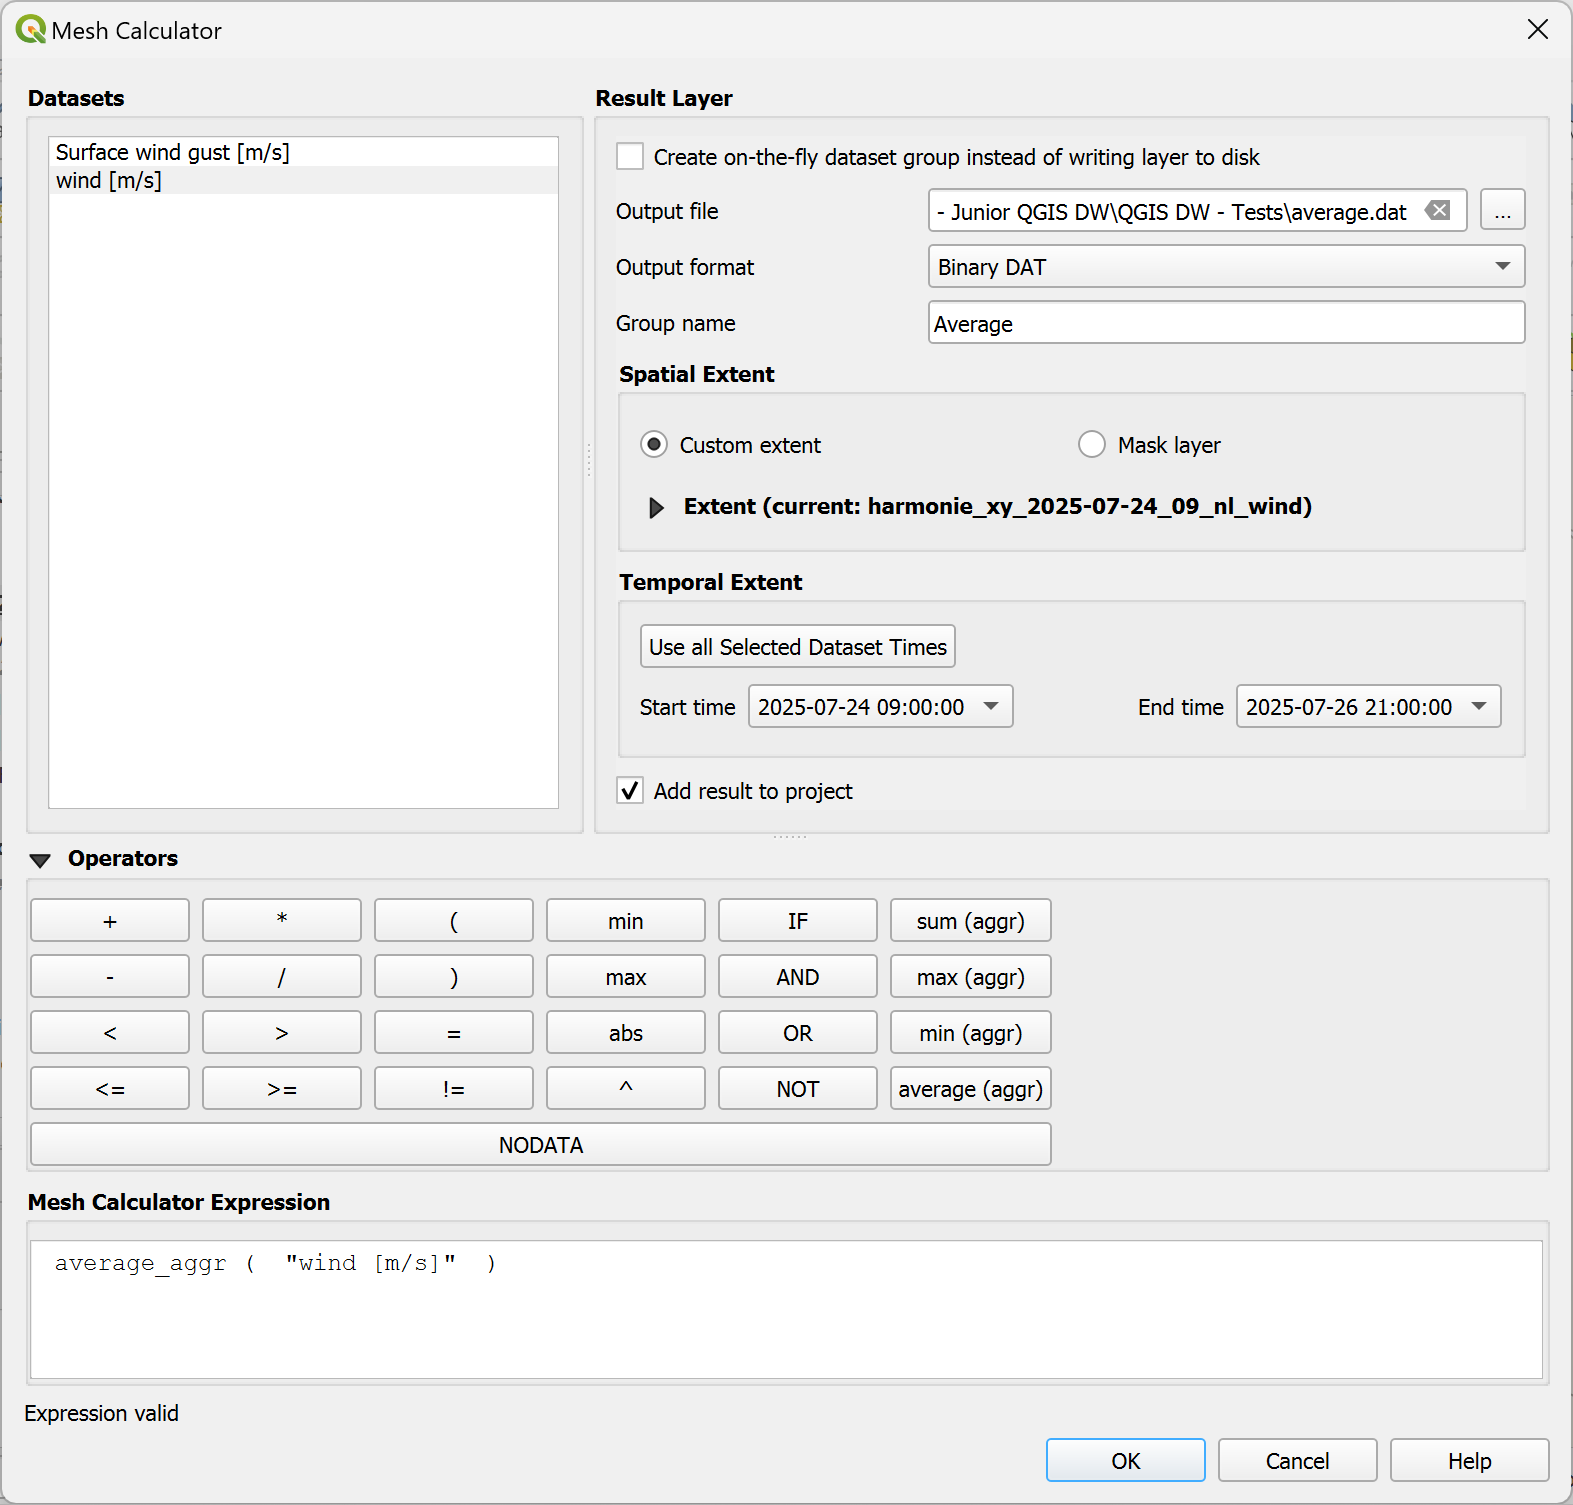1573x1505 pixels.
Task: Insert the multiplication operator
Action: (x=281, y=921)
